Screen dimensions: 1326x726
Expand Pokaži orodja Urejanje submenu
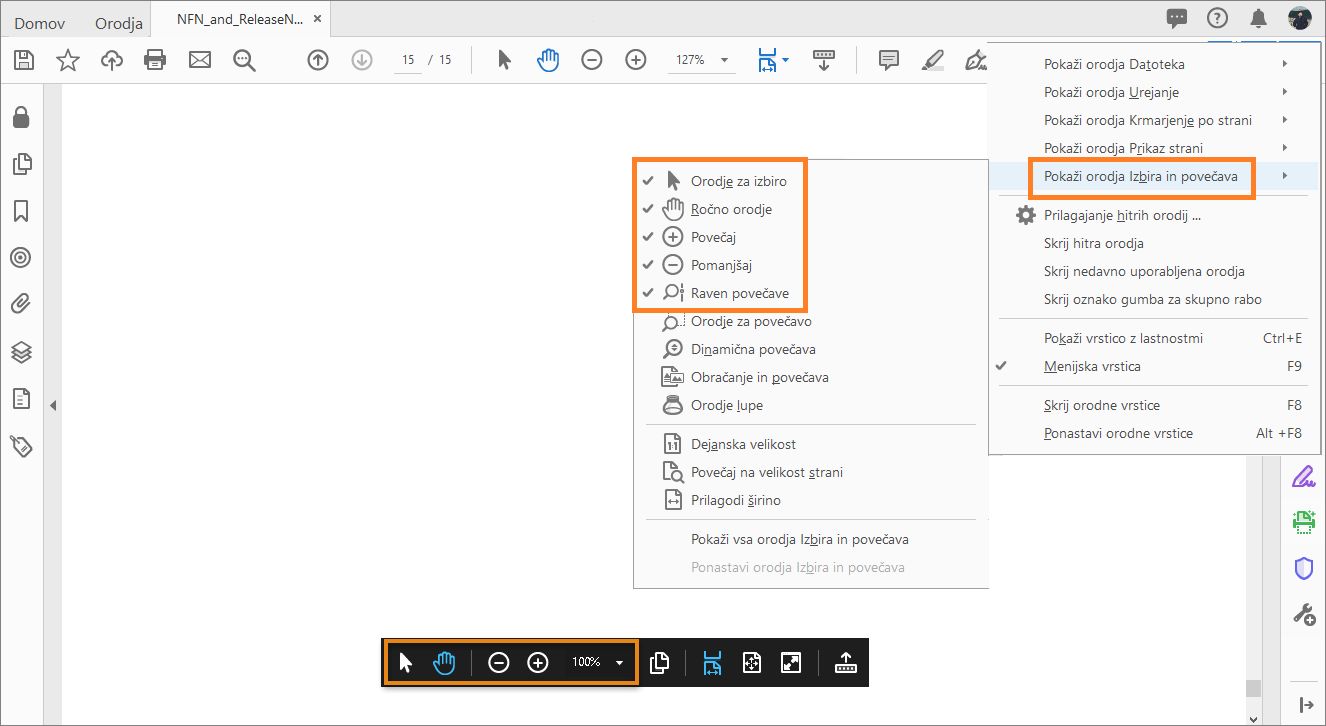tap(1154, 92)
